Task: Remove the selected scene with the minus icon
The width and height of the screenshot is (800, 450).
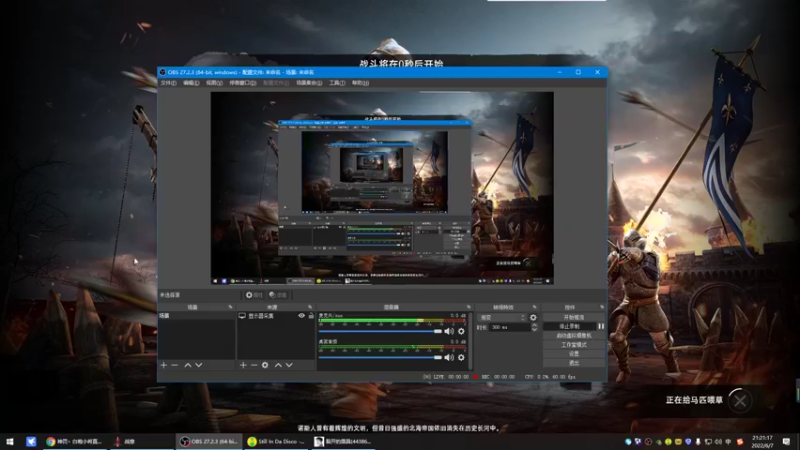Action: click(174, 365)
